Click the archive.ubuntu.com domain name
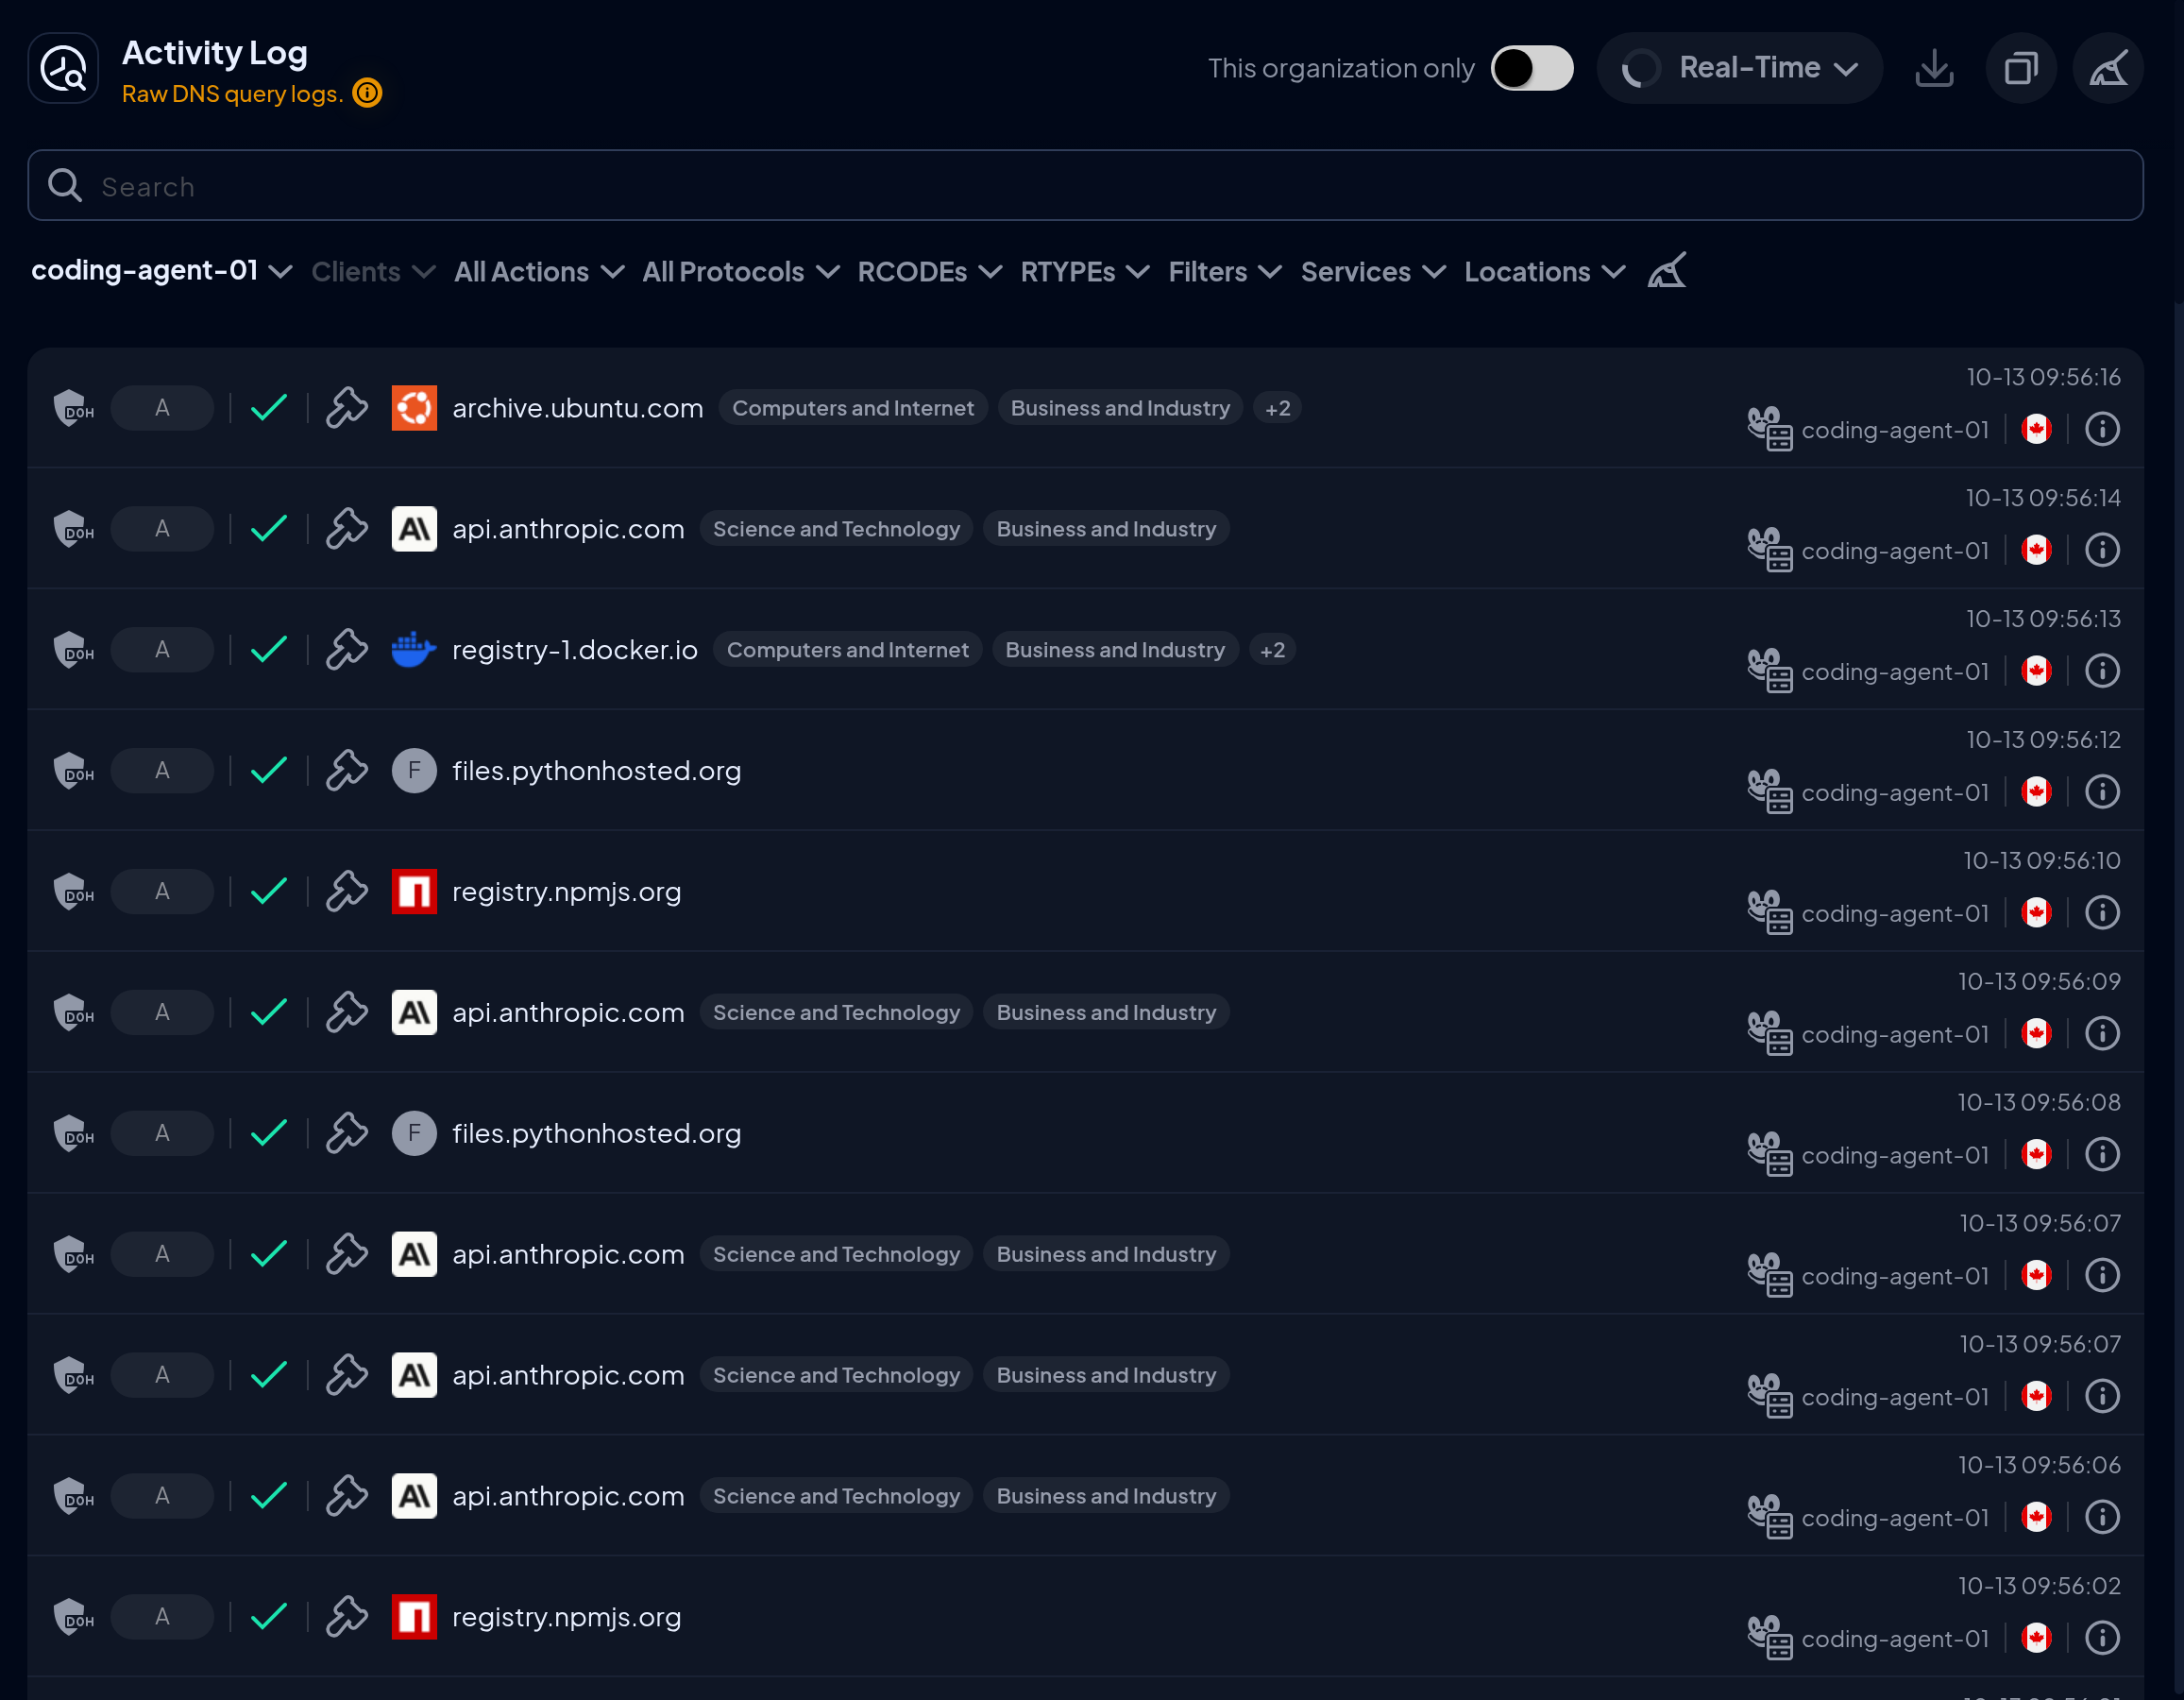The width and height of the screenshot is (2184, 1700). click(577, 408)
